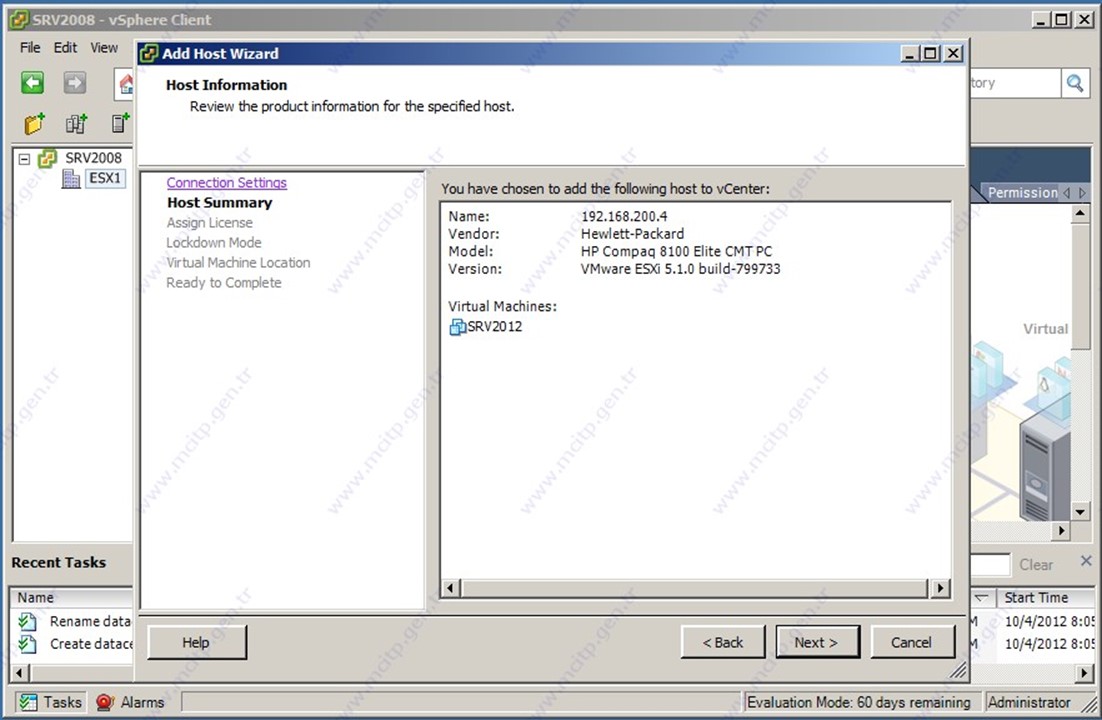Click Clear in Recent Tasks

1036,565
